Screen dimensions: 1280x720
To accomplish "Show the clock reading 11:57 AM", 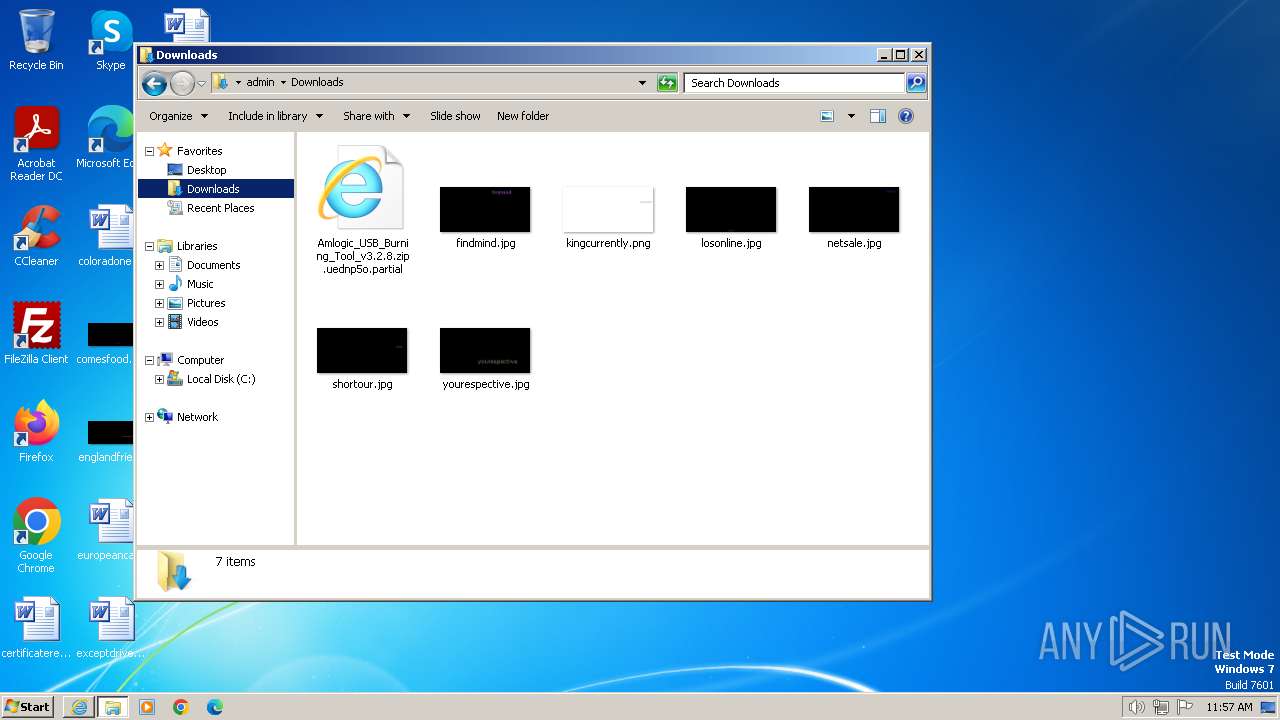I will tap(1229, 707).
